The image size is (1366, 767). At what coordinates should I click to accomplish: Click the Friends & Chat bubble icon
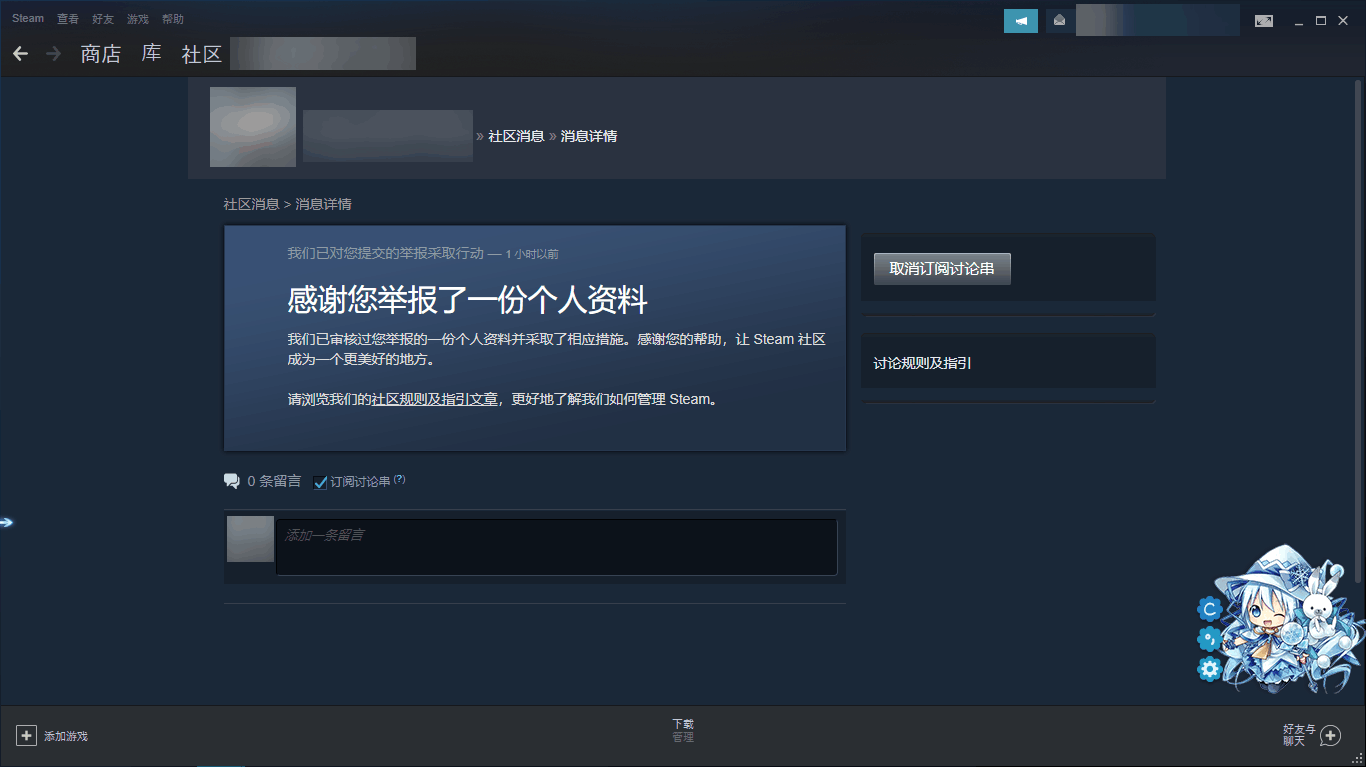1329,736
